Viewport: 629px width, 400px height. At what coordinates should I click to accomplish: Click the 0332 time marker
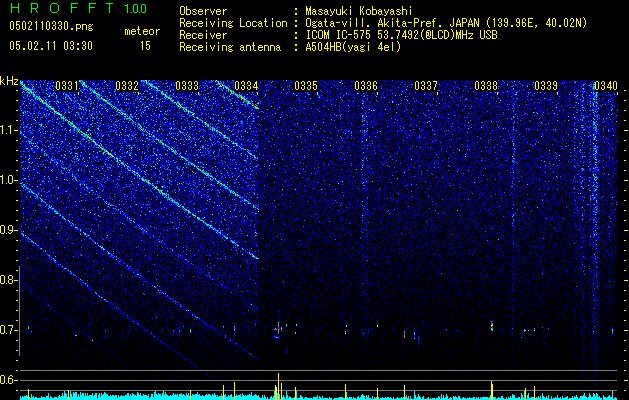(127, 86)
